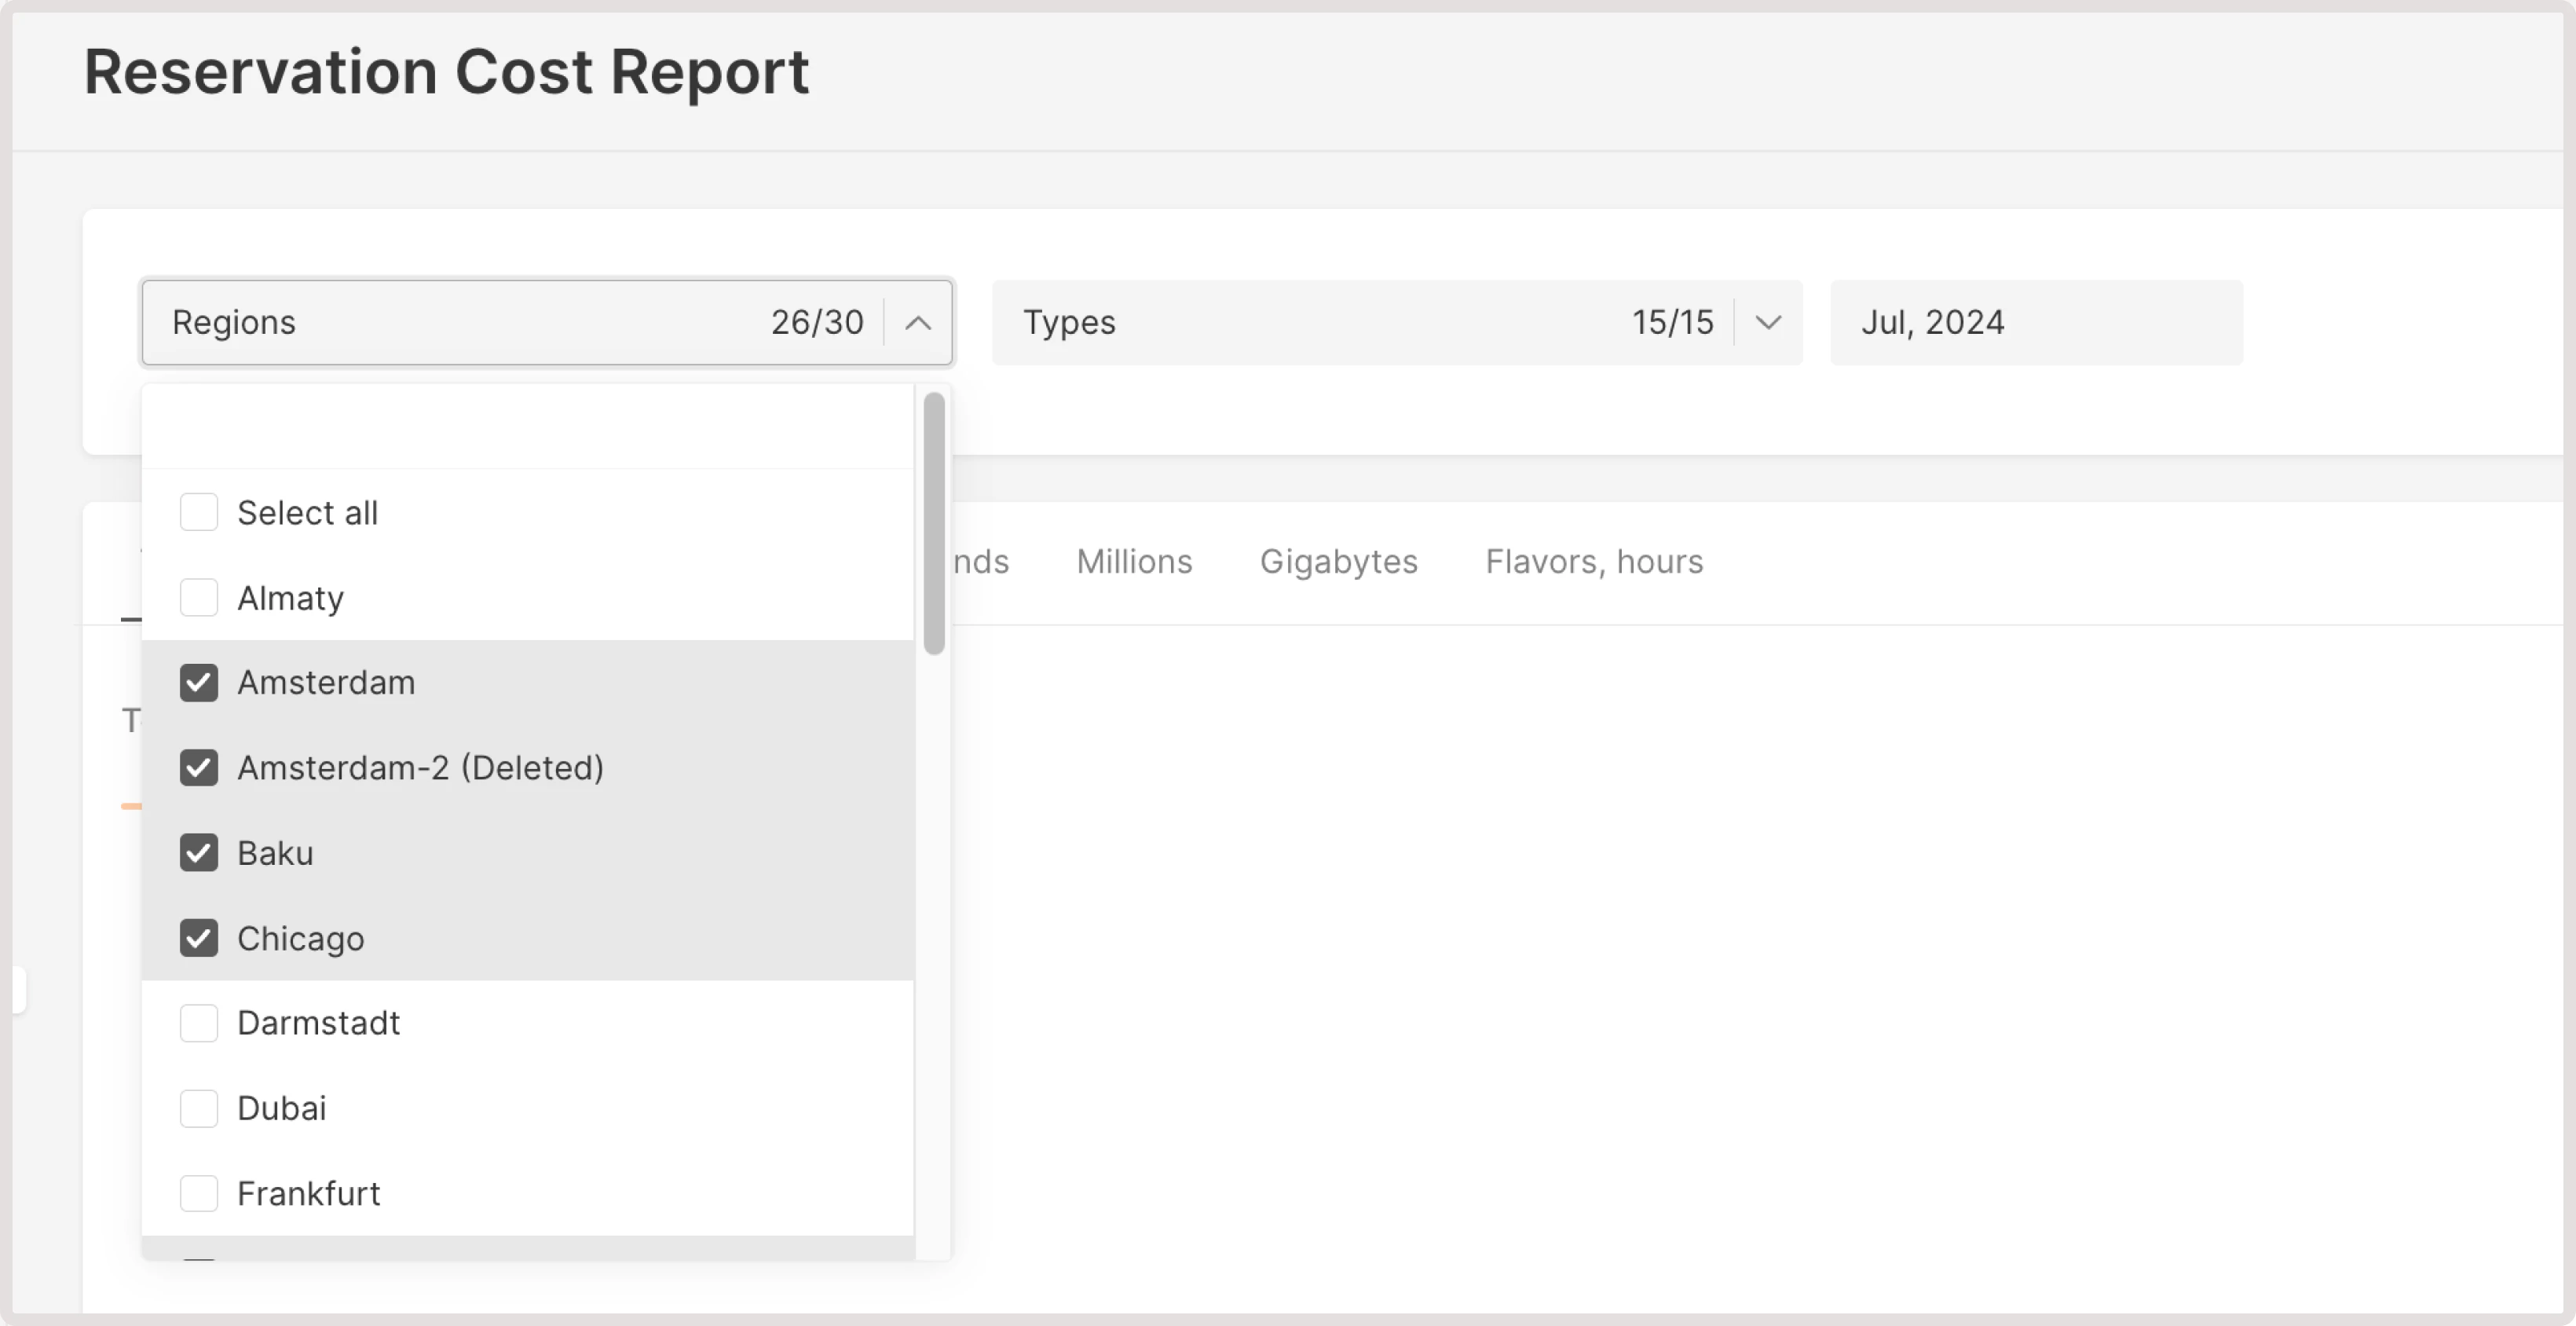Uncheck the Baku region checkbox
The width and height of the screenshot is (2576, 1326).
coord(199,852)
